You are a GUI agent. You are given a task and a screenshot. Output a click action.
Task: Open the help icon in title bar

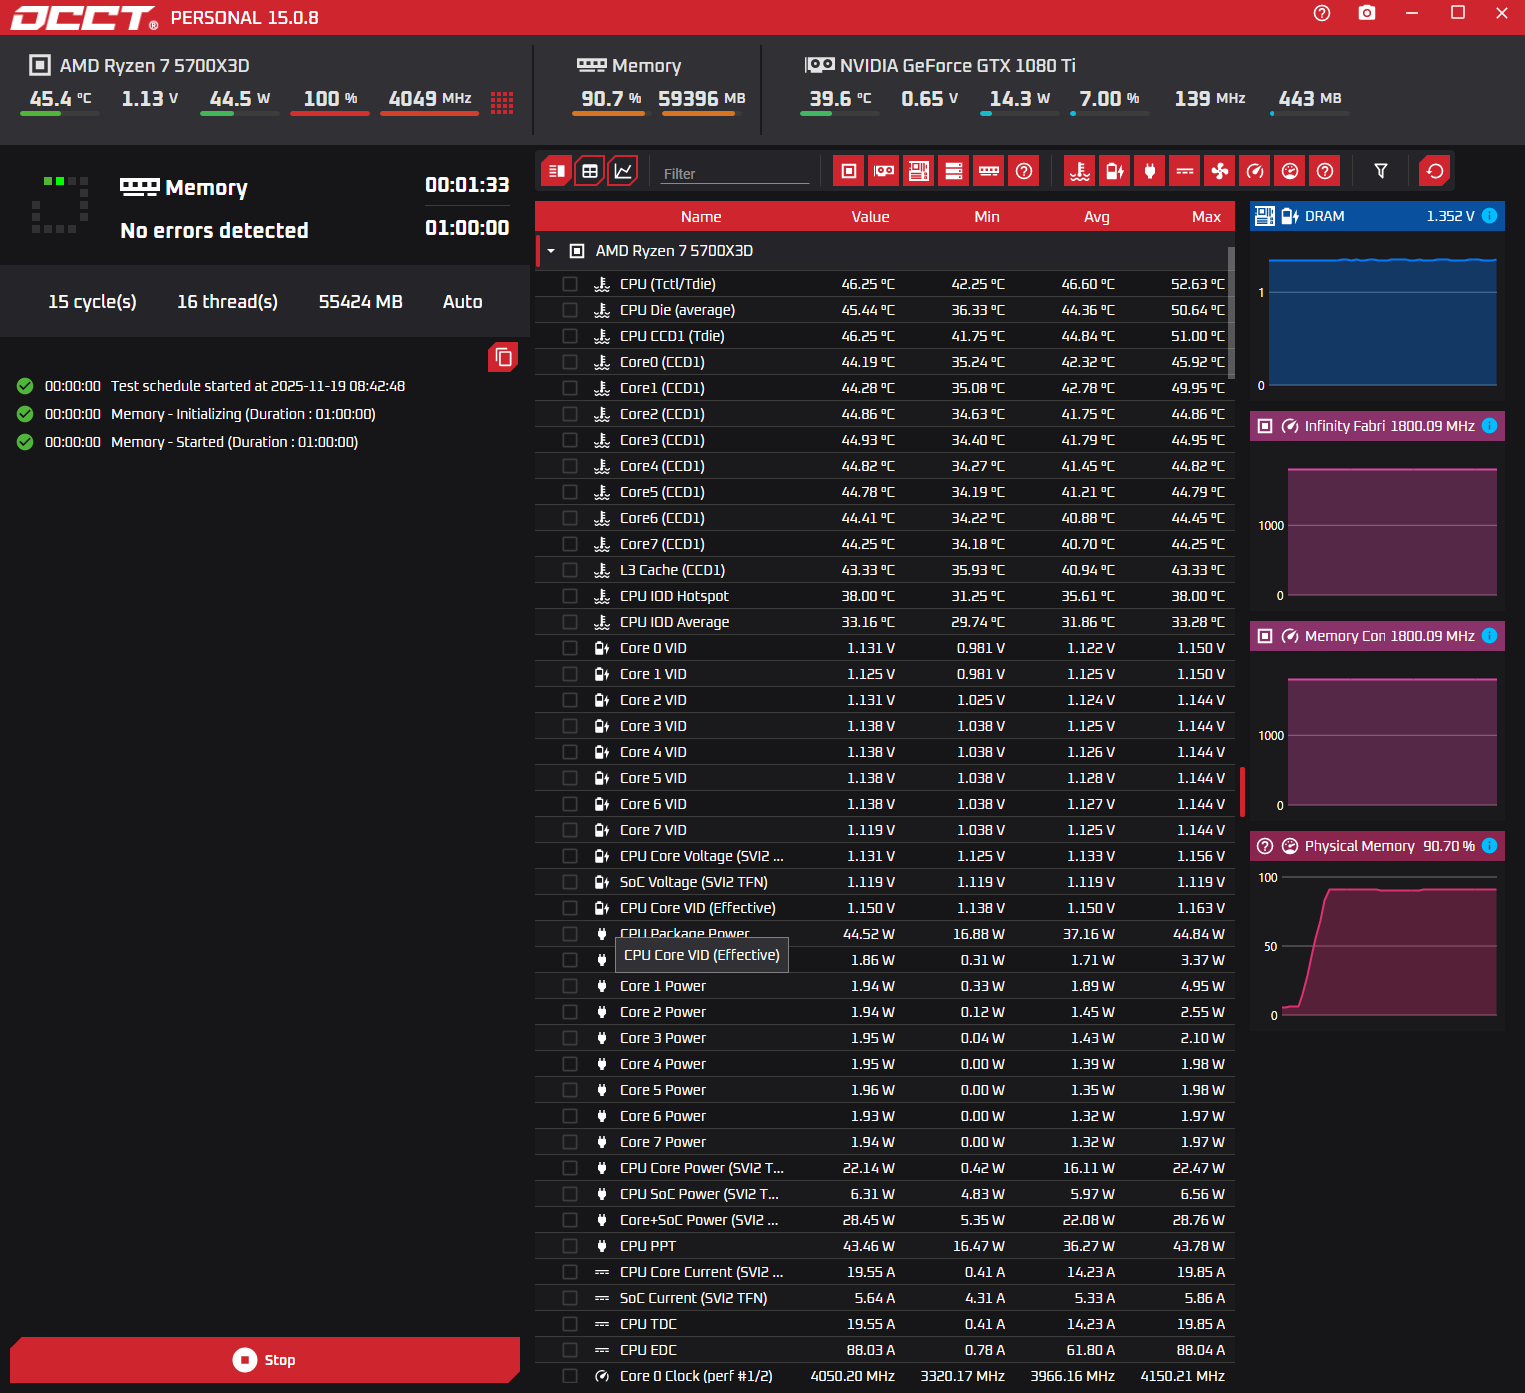tap(1322, 13)
